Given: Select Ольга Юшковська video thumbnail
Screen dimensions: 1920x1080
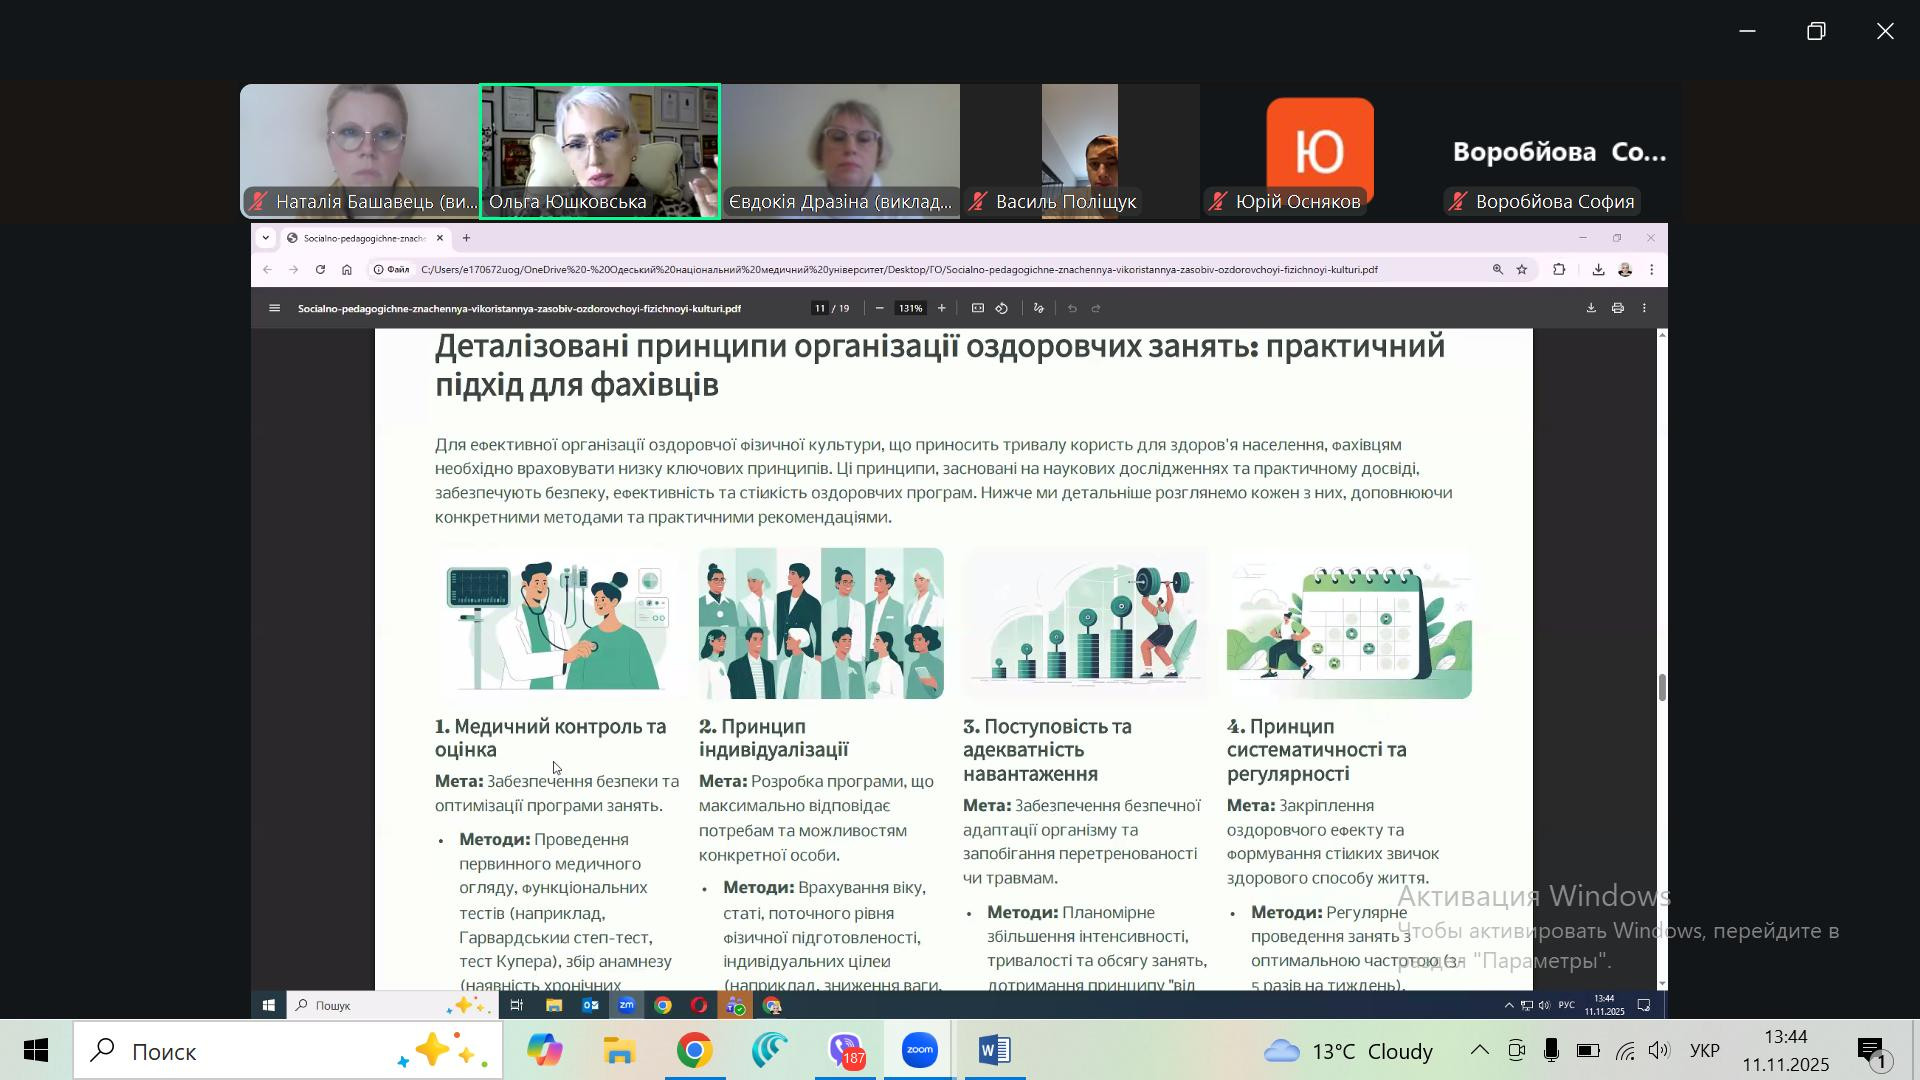Looking at the screenshot, I should [x=600, y=150].
